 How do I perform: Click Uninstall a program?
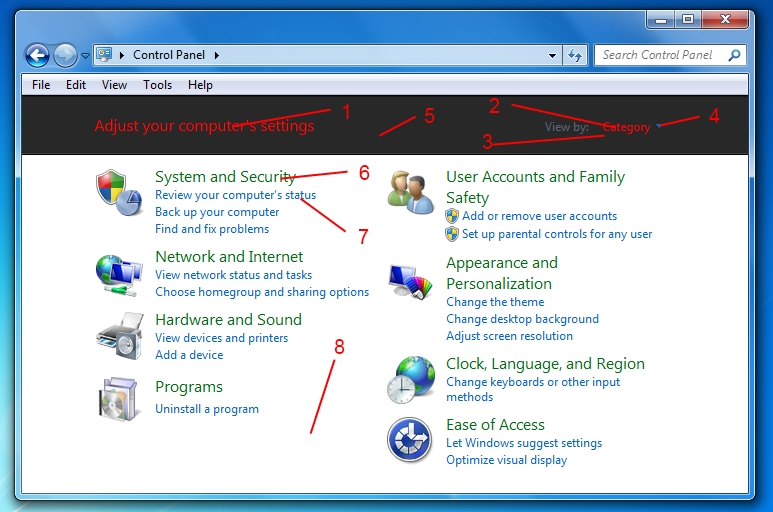click(x=207, y=409)
